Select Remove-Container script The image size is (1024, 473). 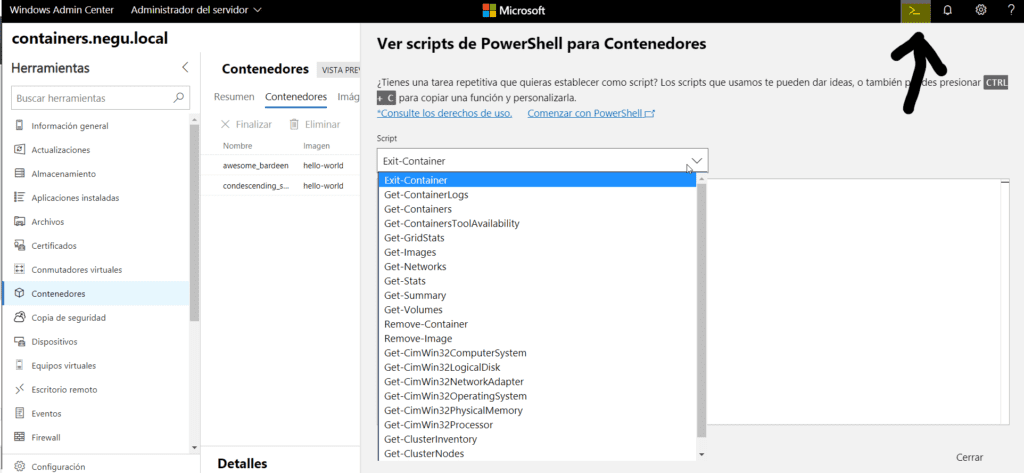point(537,324)
